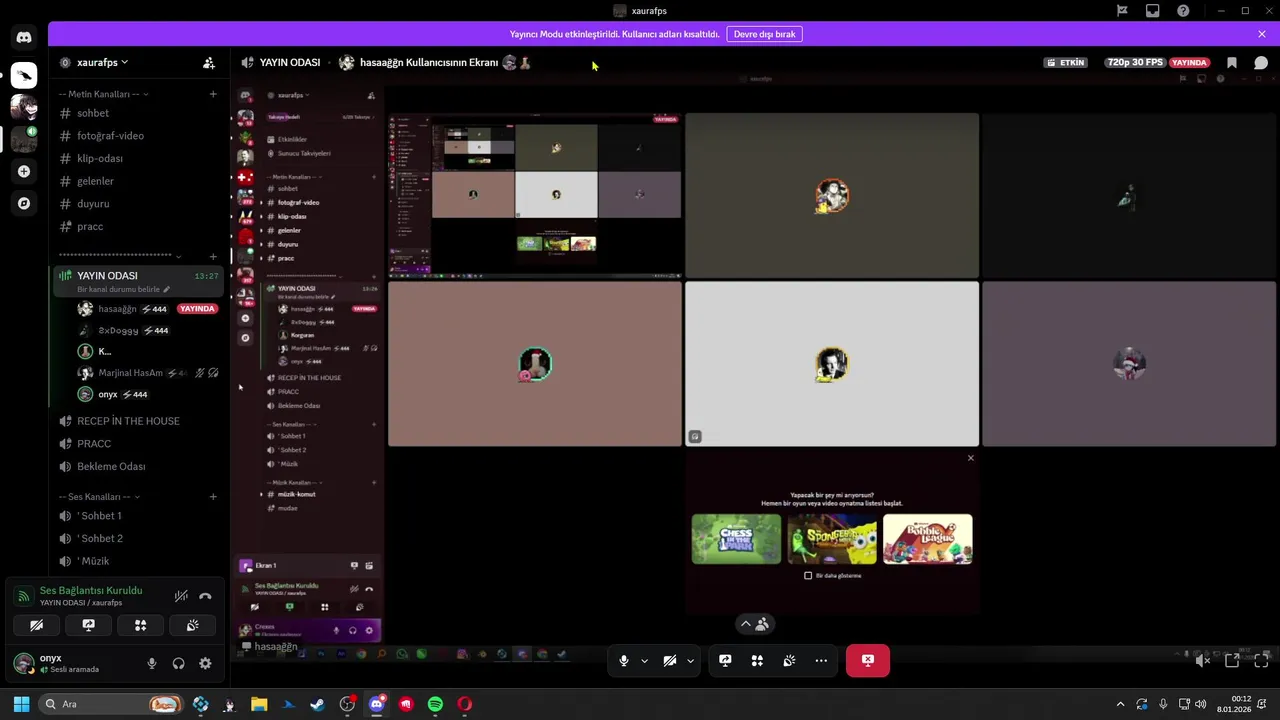Click the add a server plus icon
Viewport: 1280px width, 720px height.
coord(24,171)
